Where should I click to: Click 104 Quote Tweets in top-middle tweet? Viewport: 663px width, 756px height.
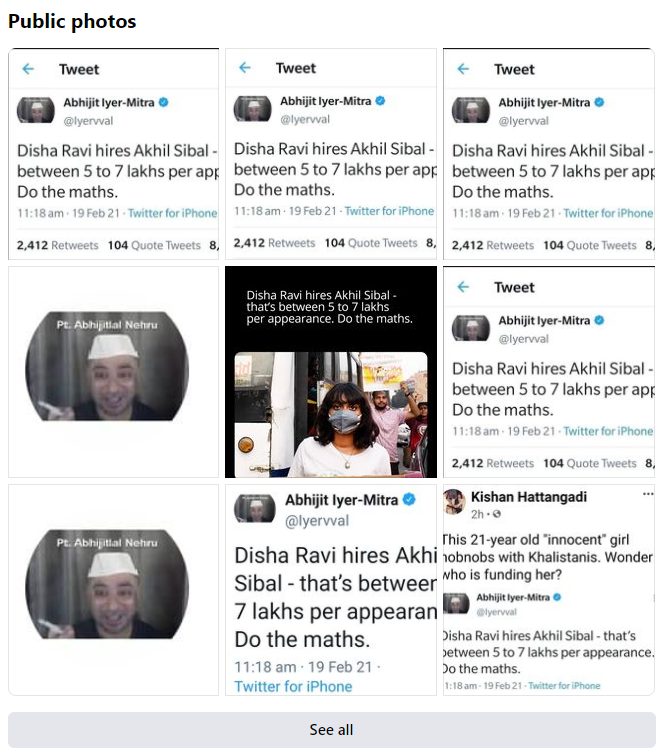pyautogui.click(x=371, y=243)
